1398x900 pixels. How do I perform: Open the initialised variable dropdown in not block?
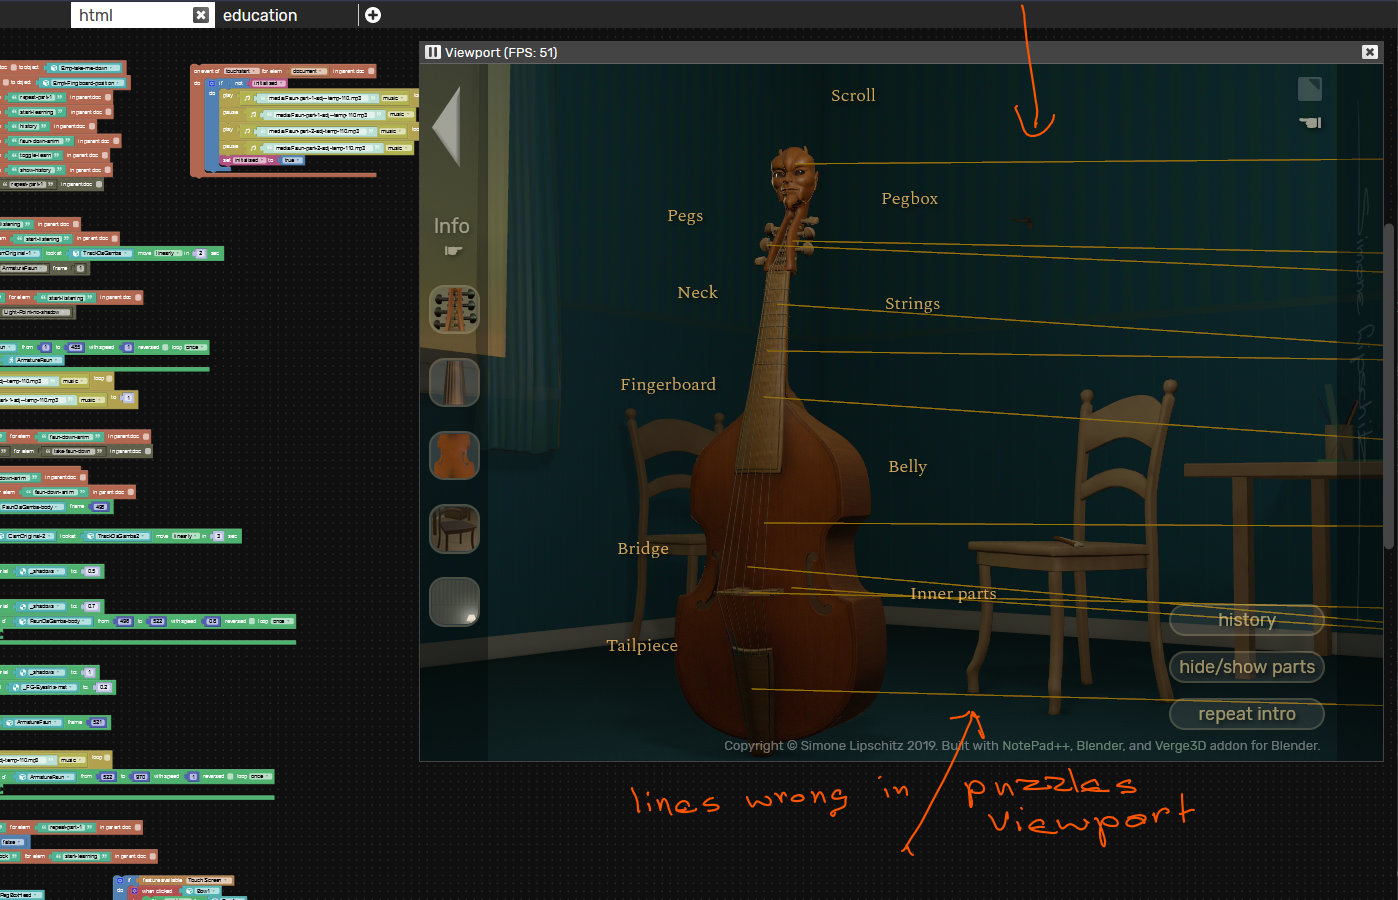269,83
